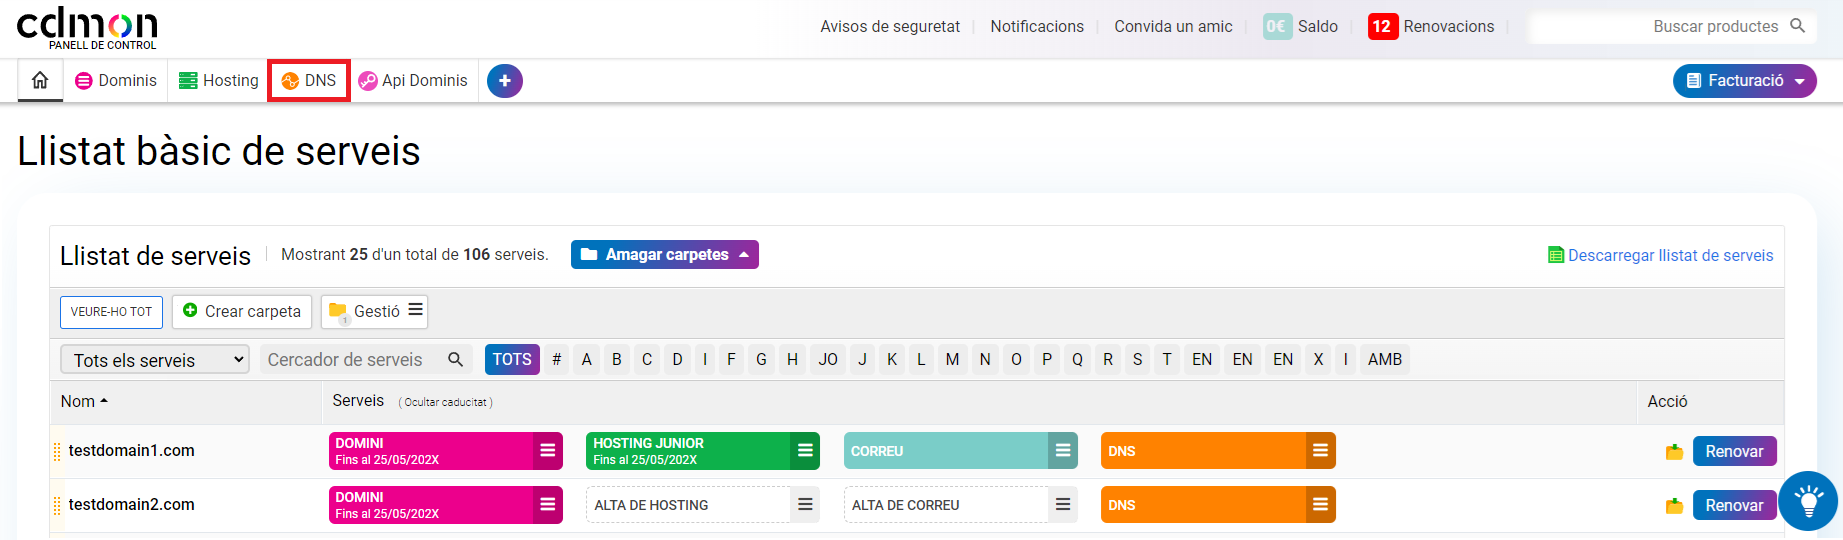The width and height of the screenshot is (1843, 540).
Task: Click the green HOSTING JUNIOR block
Action: [x=688, y=451]
